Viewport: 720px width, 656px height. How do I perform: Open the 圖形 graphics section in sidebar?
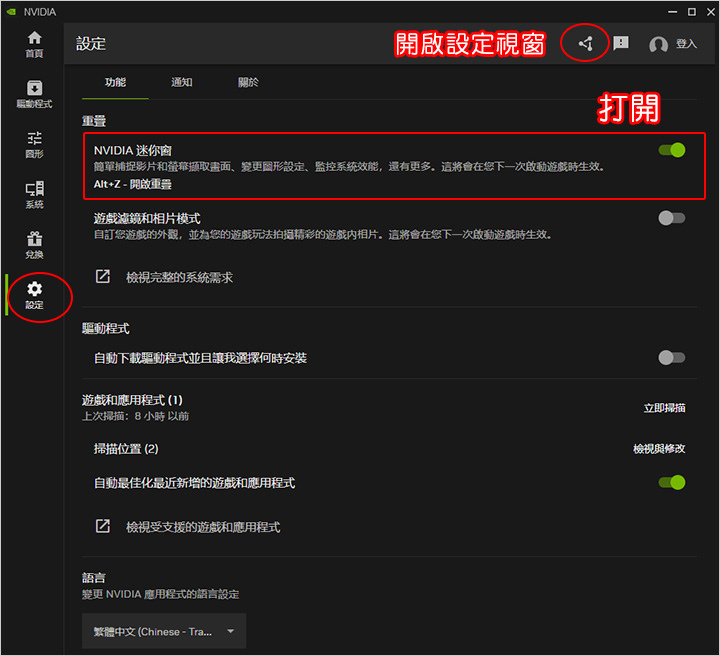click(34, 145)
